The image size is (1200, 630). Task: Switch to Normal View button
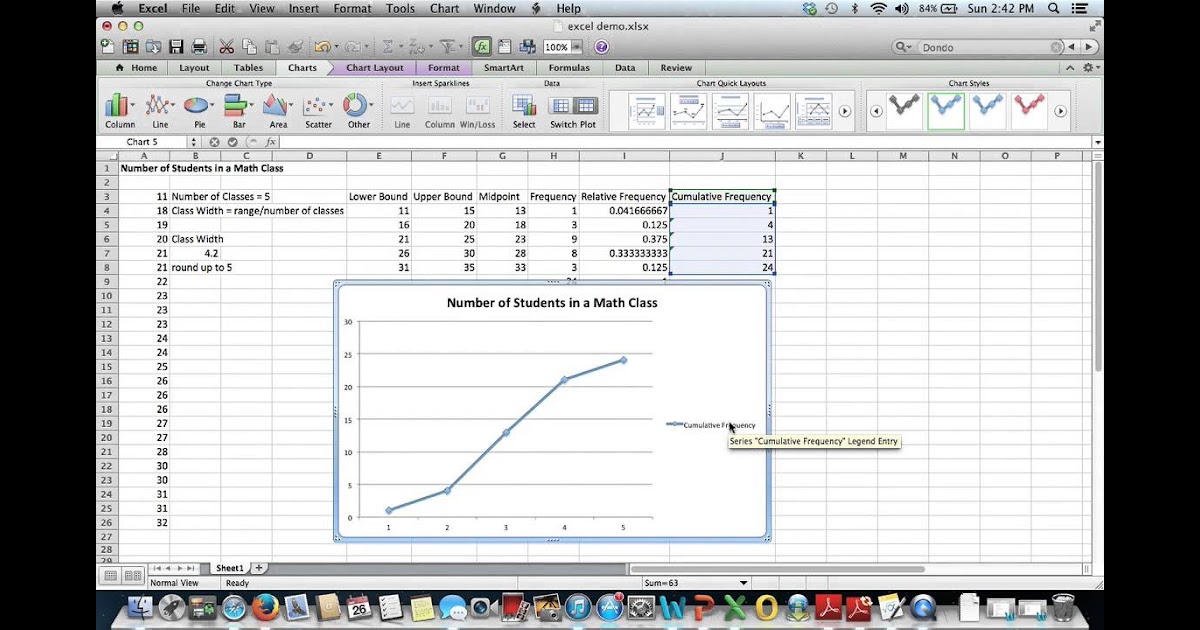click(x=109, y=576)
